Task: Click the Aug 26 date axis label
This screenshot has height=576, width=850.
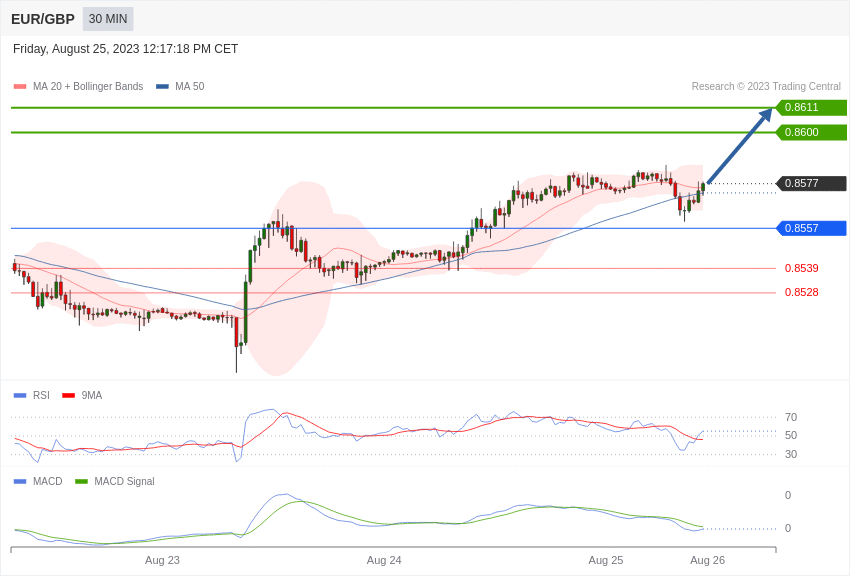Action: coord(707,560)
